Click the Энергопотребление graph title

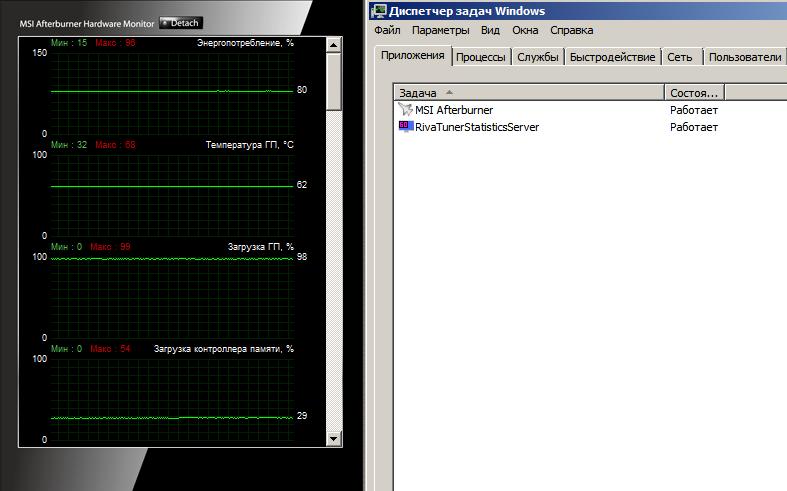tap(245, 43)
